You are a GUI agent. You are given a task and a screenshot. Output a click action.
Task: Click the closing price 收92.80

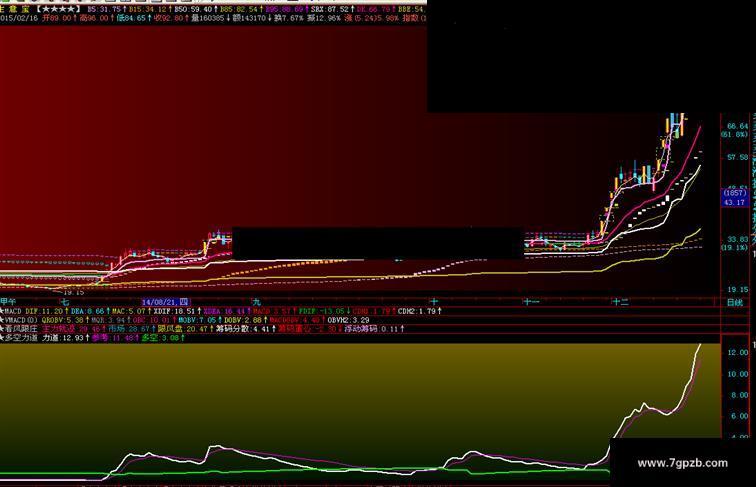(169, 18)
